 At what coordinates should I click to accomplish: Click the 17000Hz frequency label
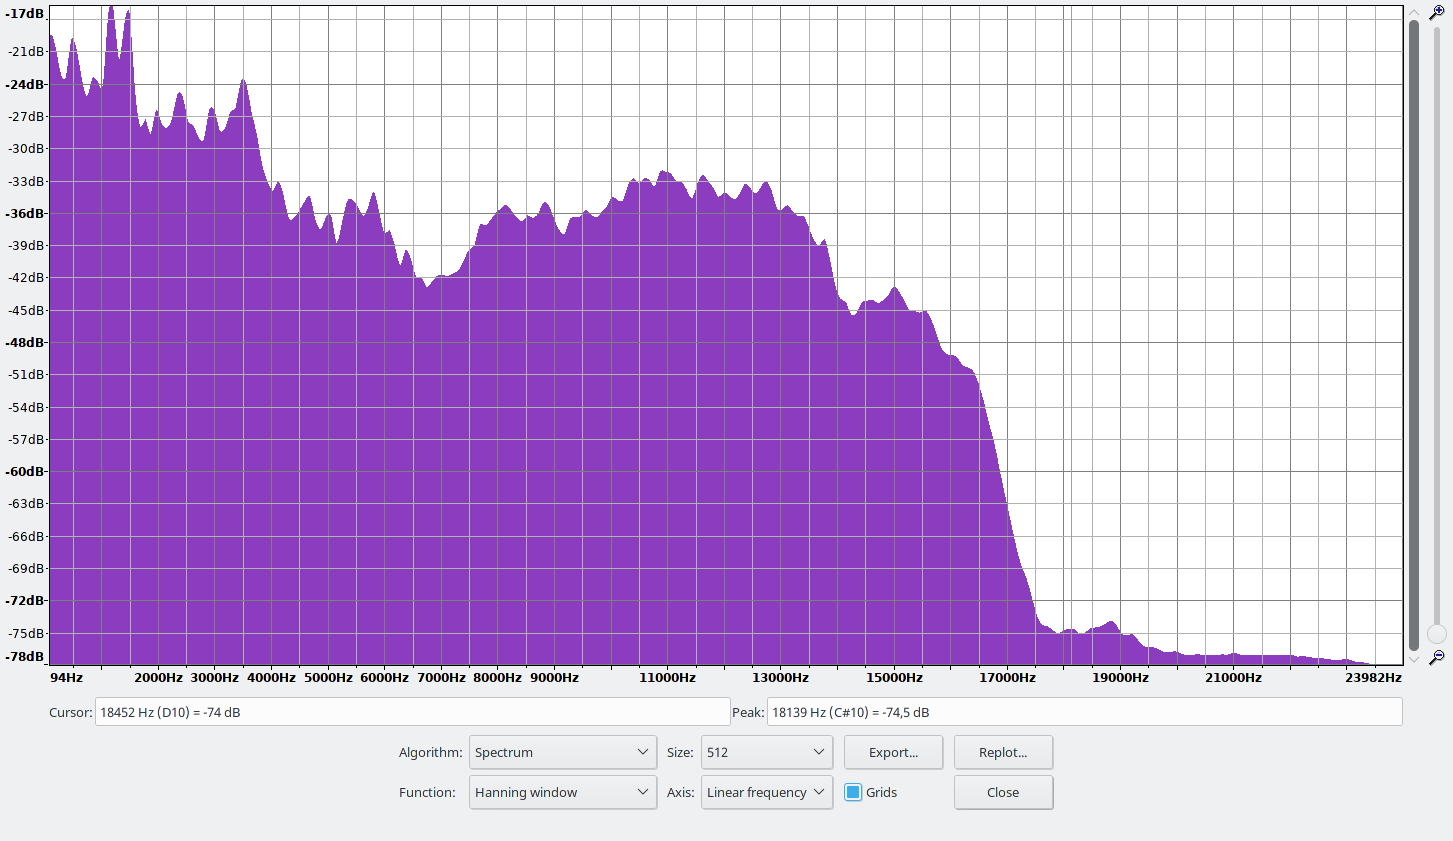(x=1007, y=677)
